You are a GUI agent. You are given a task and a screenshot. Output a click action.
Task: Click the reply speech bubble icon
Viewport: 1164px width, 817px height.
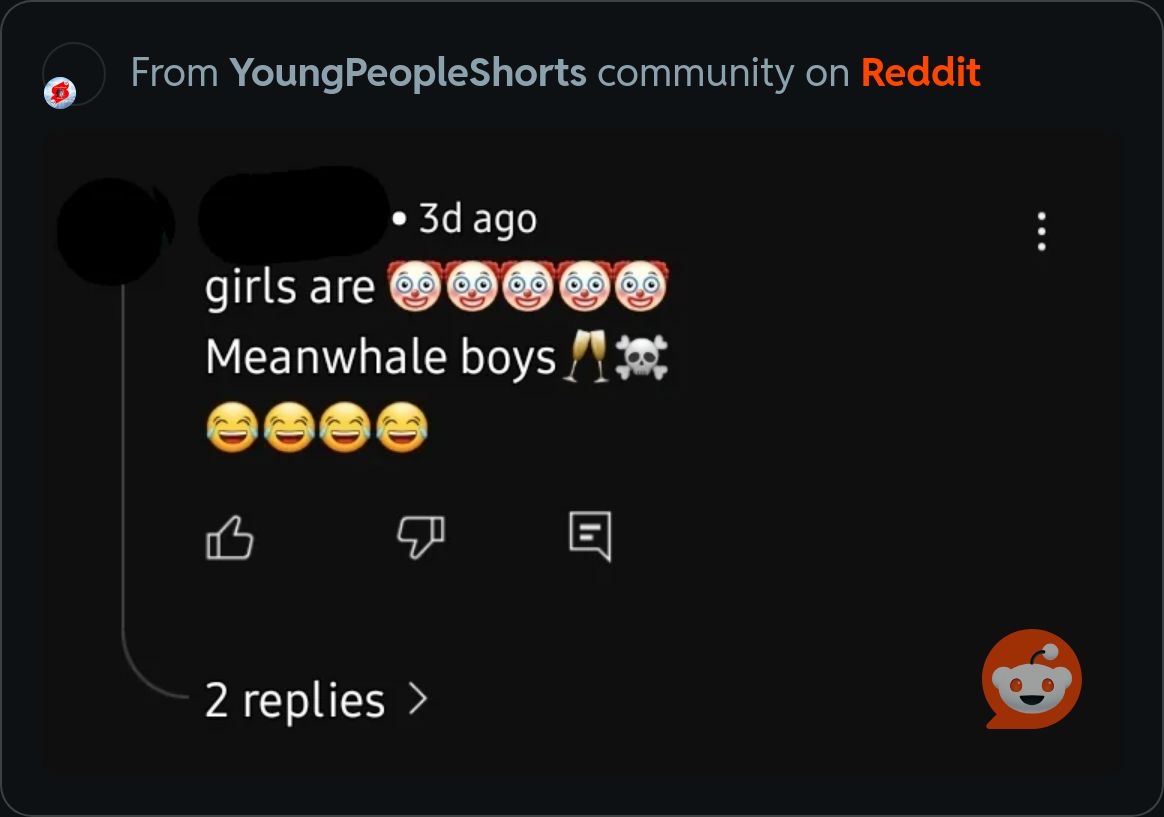pyautogui.click(x=590, y=536)
